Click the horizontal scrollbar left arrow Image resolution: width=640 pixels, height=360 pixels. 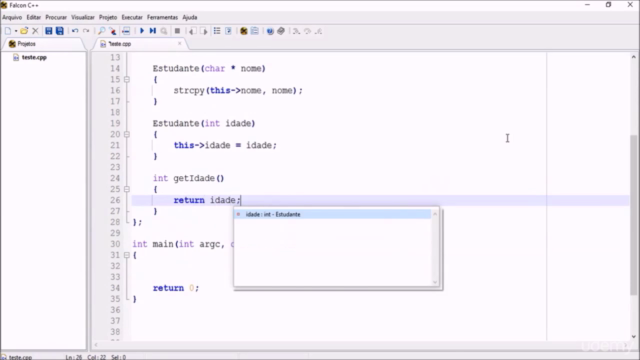[96, 345]
